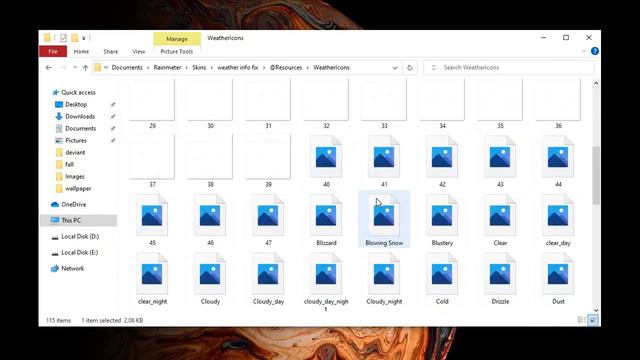Select image file named 47
Screen dimensions: 640x360
click(x=268, y=220)
